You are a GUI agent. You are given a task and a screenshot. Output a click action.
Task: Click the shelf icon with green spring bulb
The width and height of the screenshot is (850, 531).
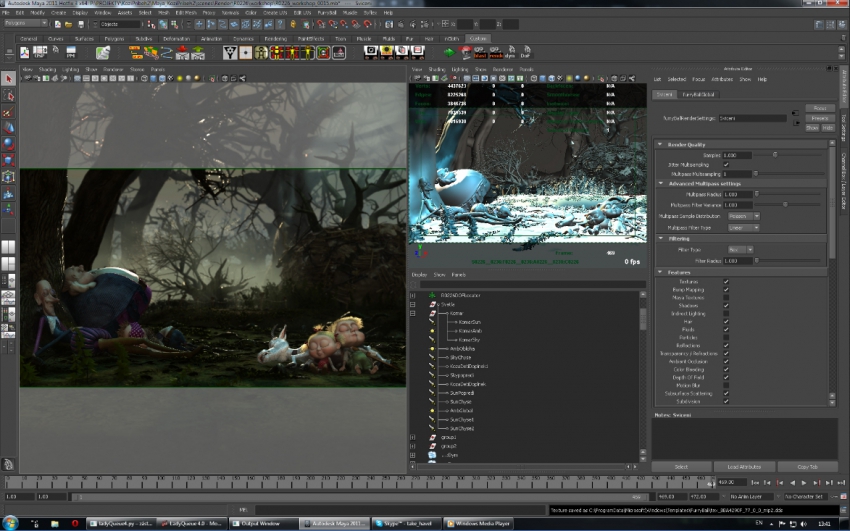(103, 53)
